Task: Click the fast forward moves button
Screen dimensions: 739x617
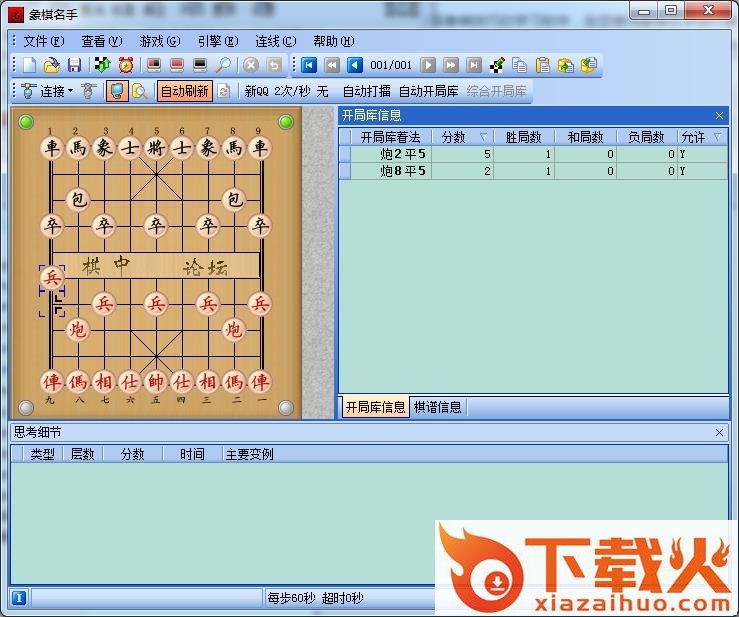Action: point(451,65)
